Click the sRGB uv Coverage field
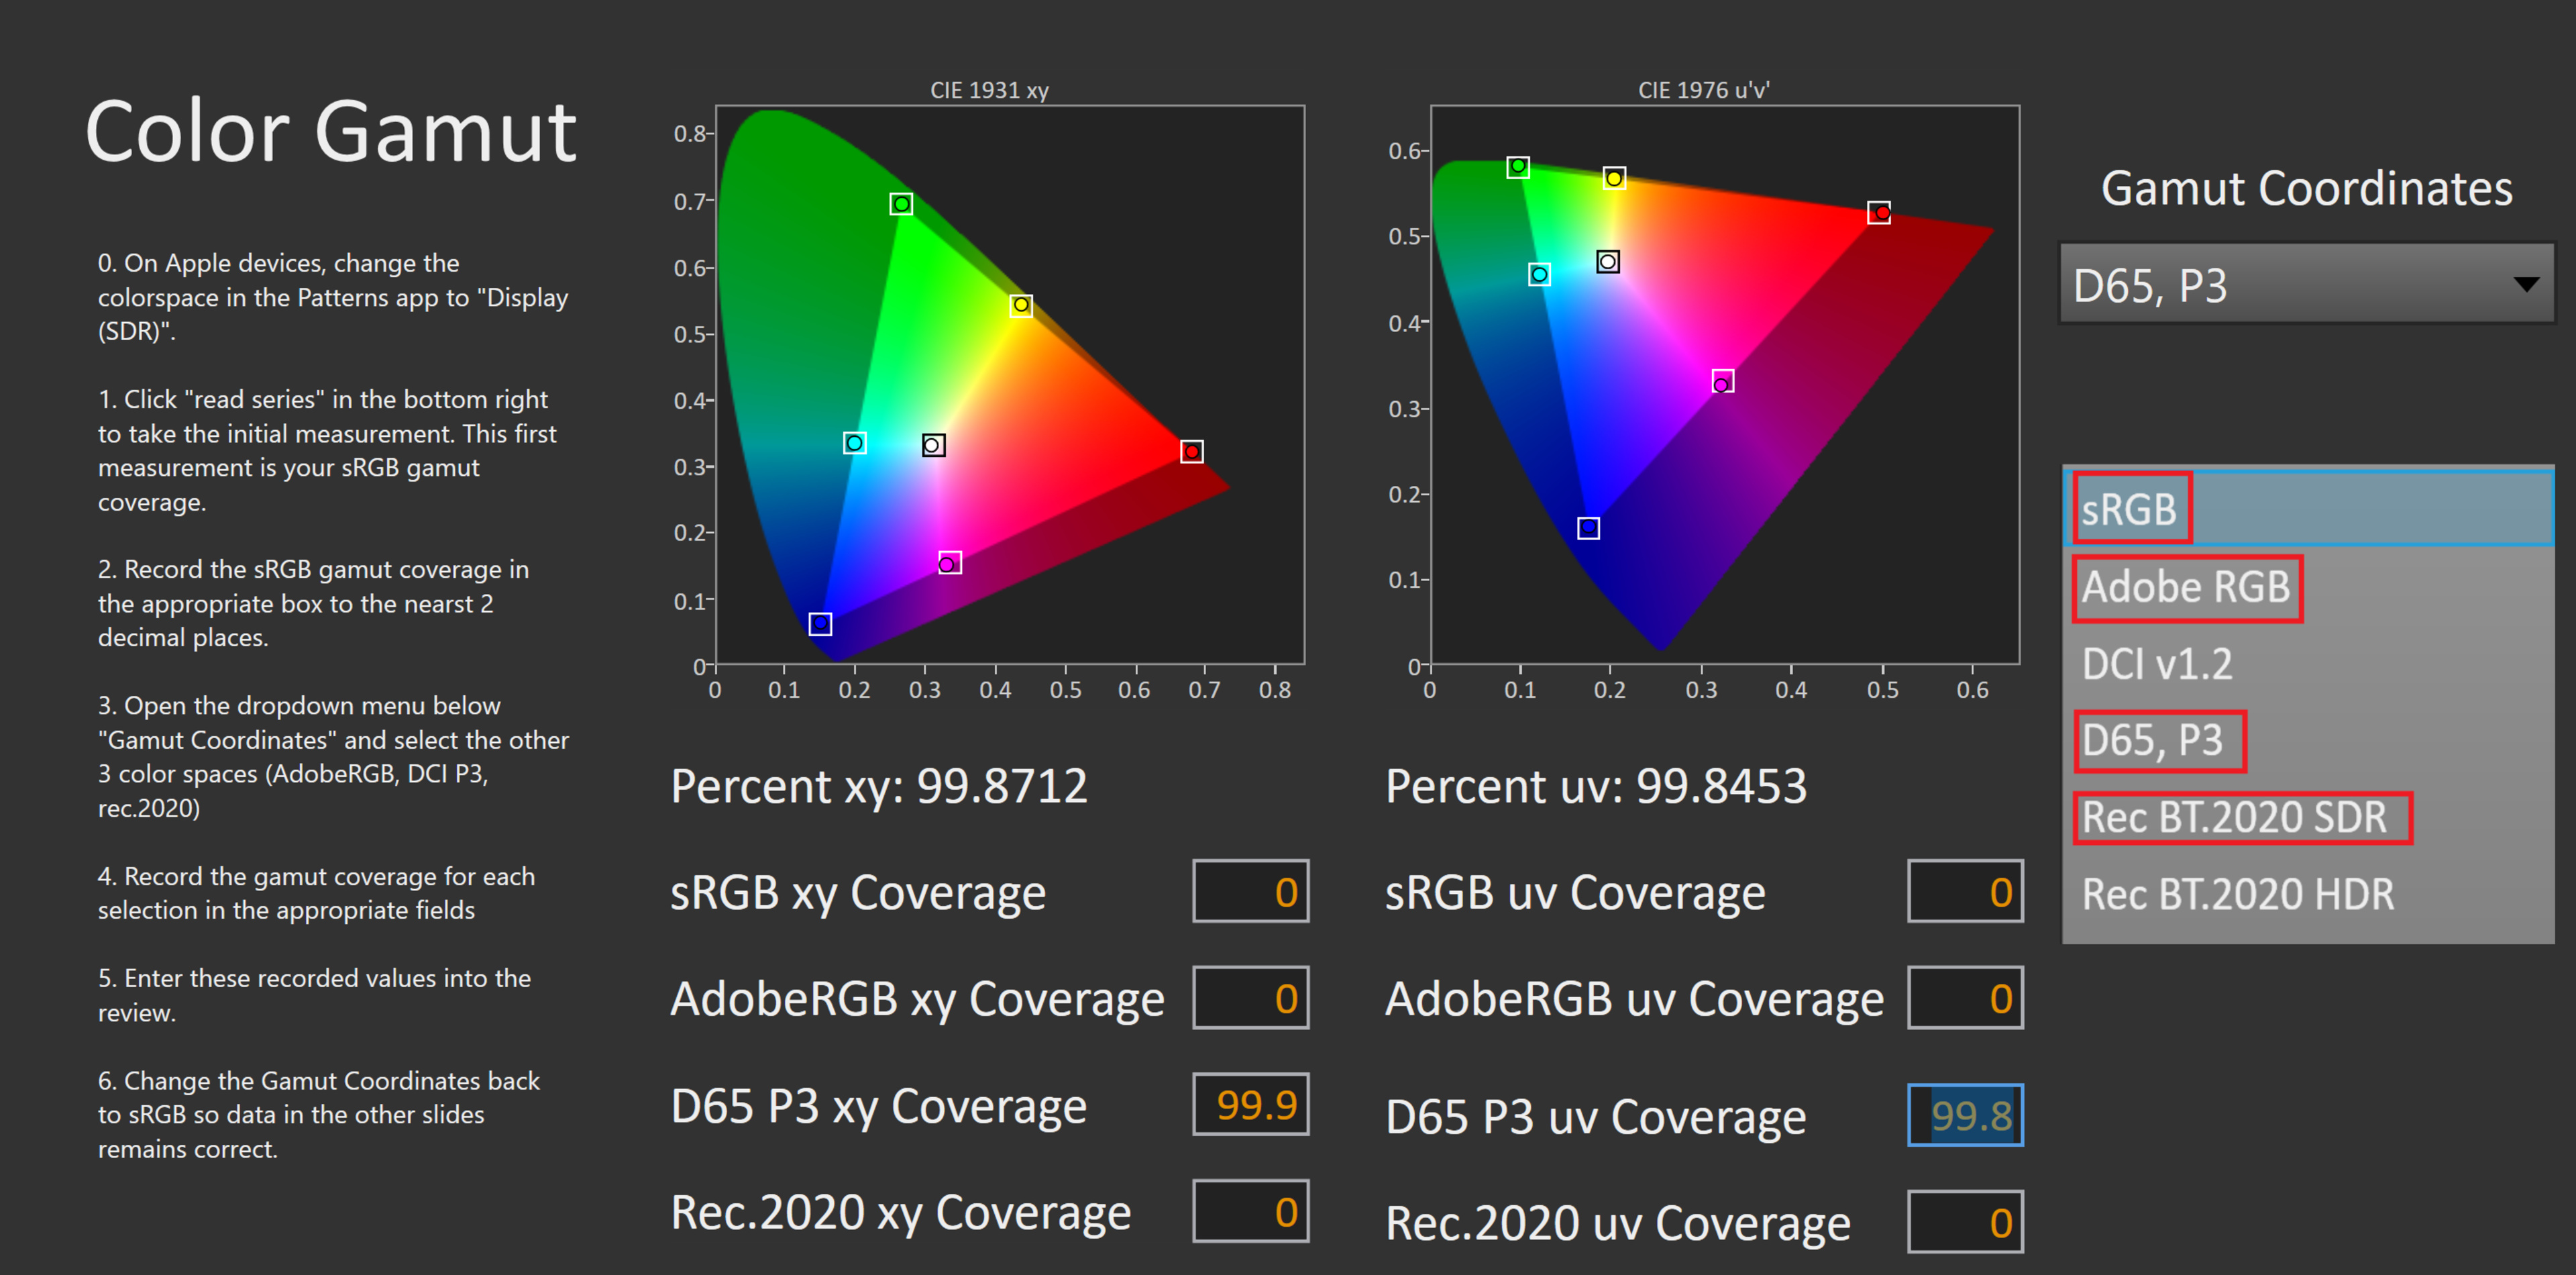The image size is (2576, 1275). click(1965, 892)
